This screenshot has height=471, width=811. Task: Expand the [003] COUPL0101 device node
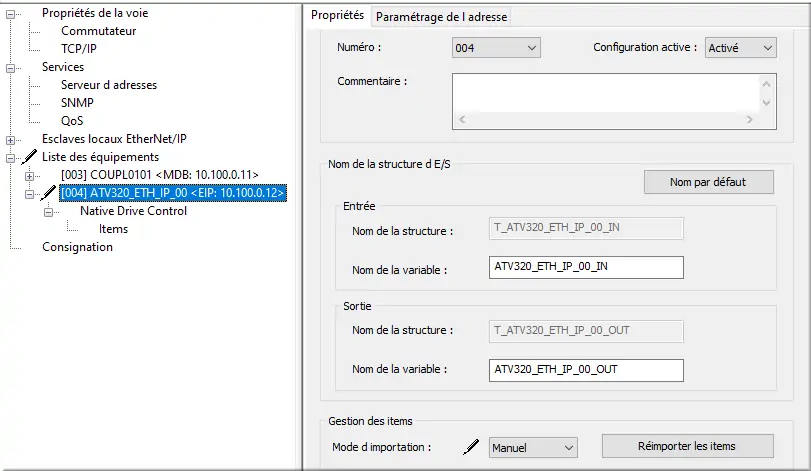(x=29, y=176)
